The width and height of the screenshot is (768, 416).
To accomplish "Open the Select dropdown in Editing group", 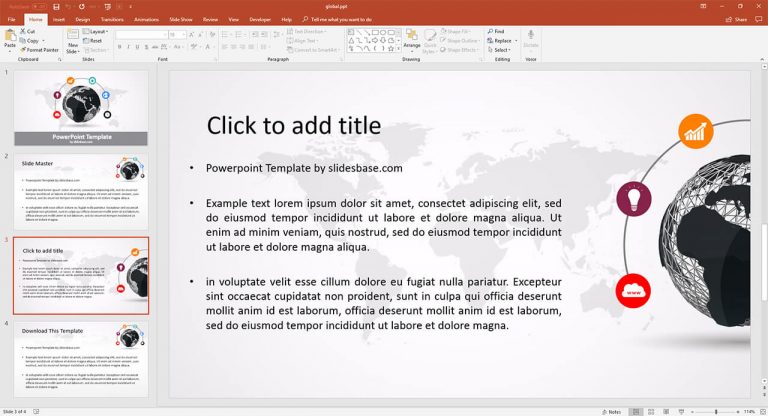I will click(x=500, y=49).
